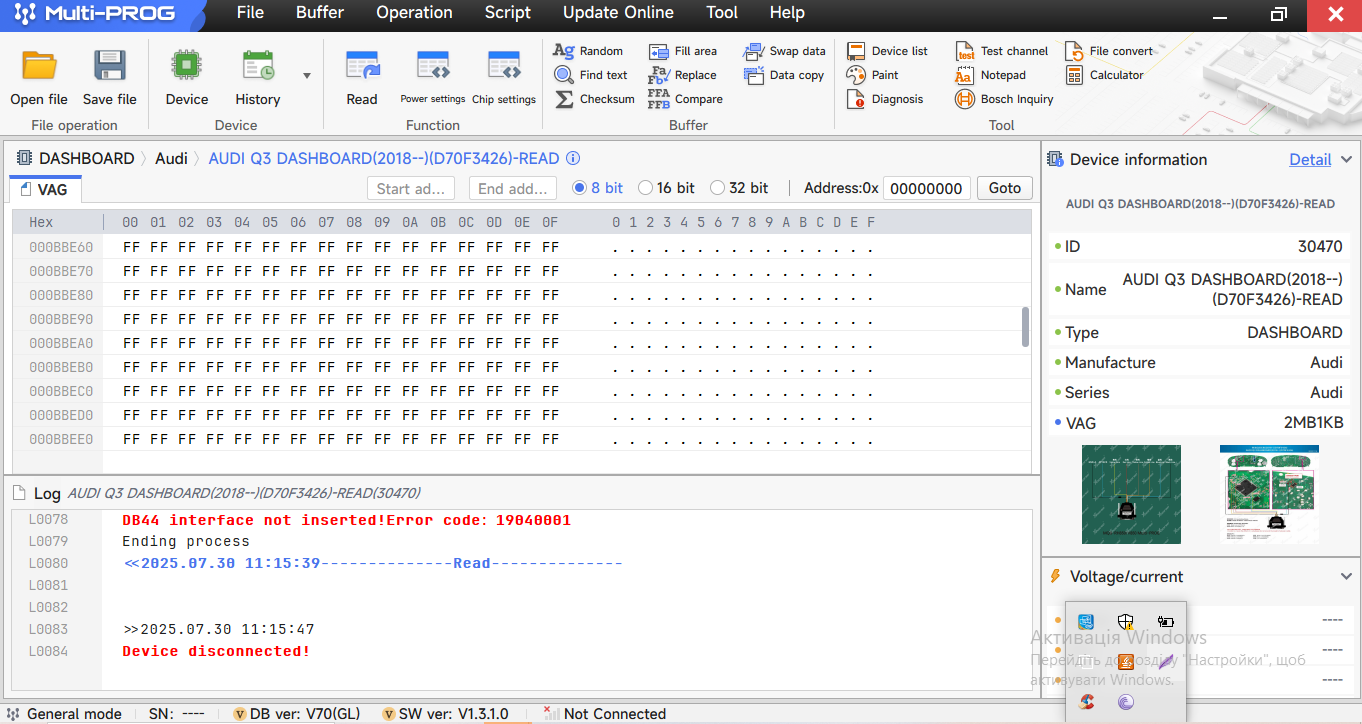
Task: Open the Buffer menu
Action: [320, 13]
